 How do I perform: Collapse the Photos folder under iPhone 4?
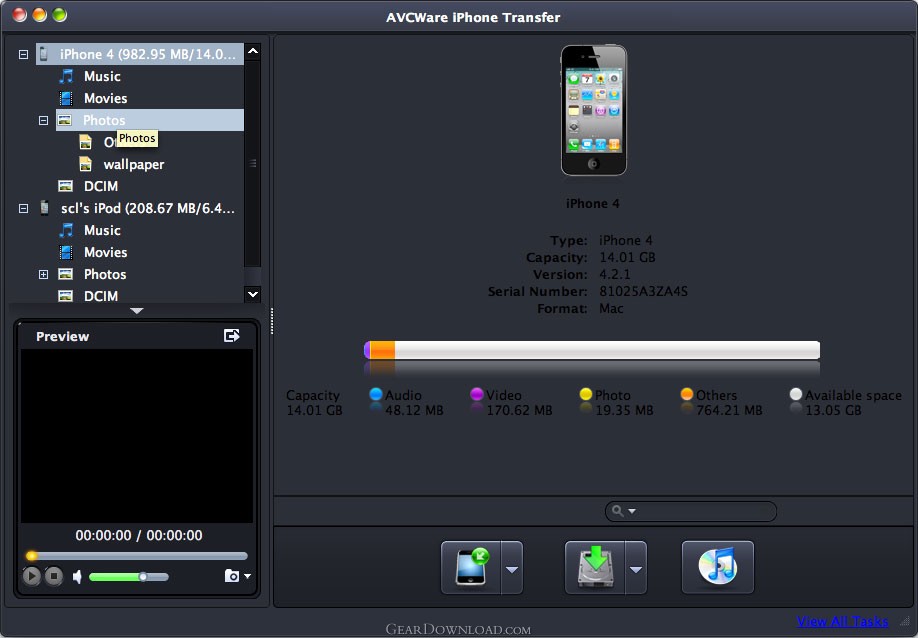(43, 121)
